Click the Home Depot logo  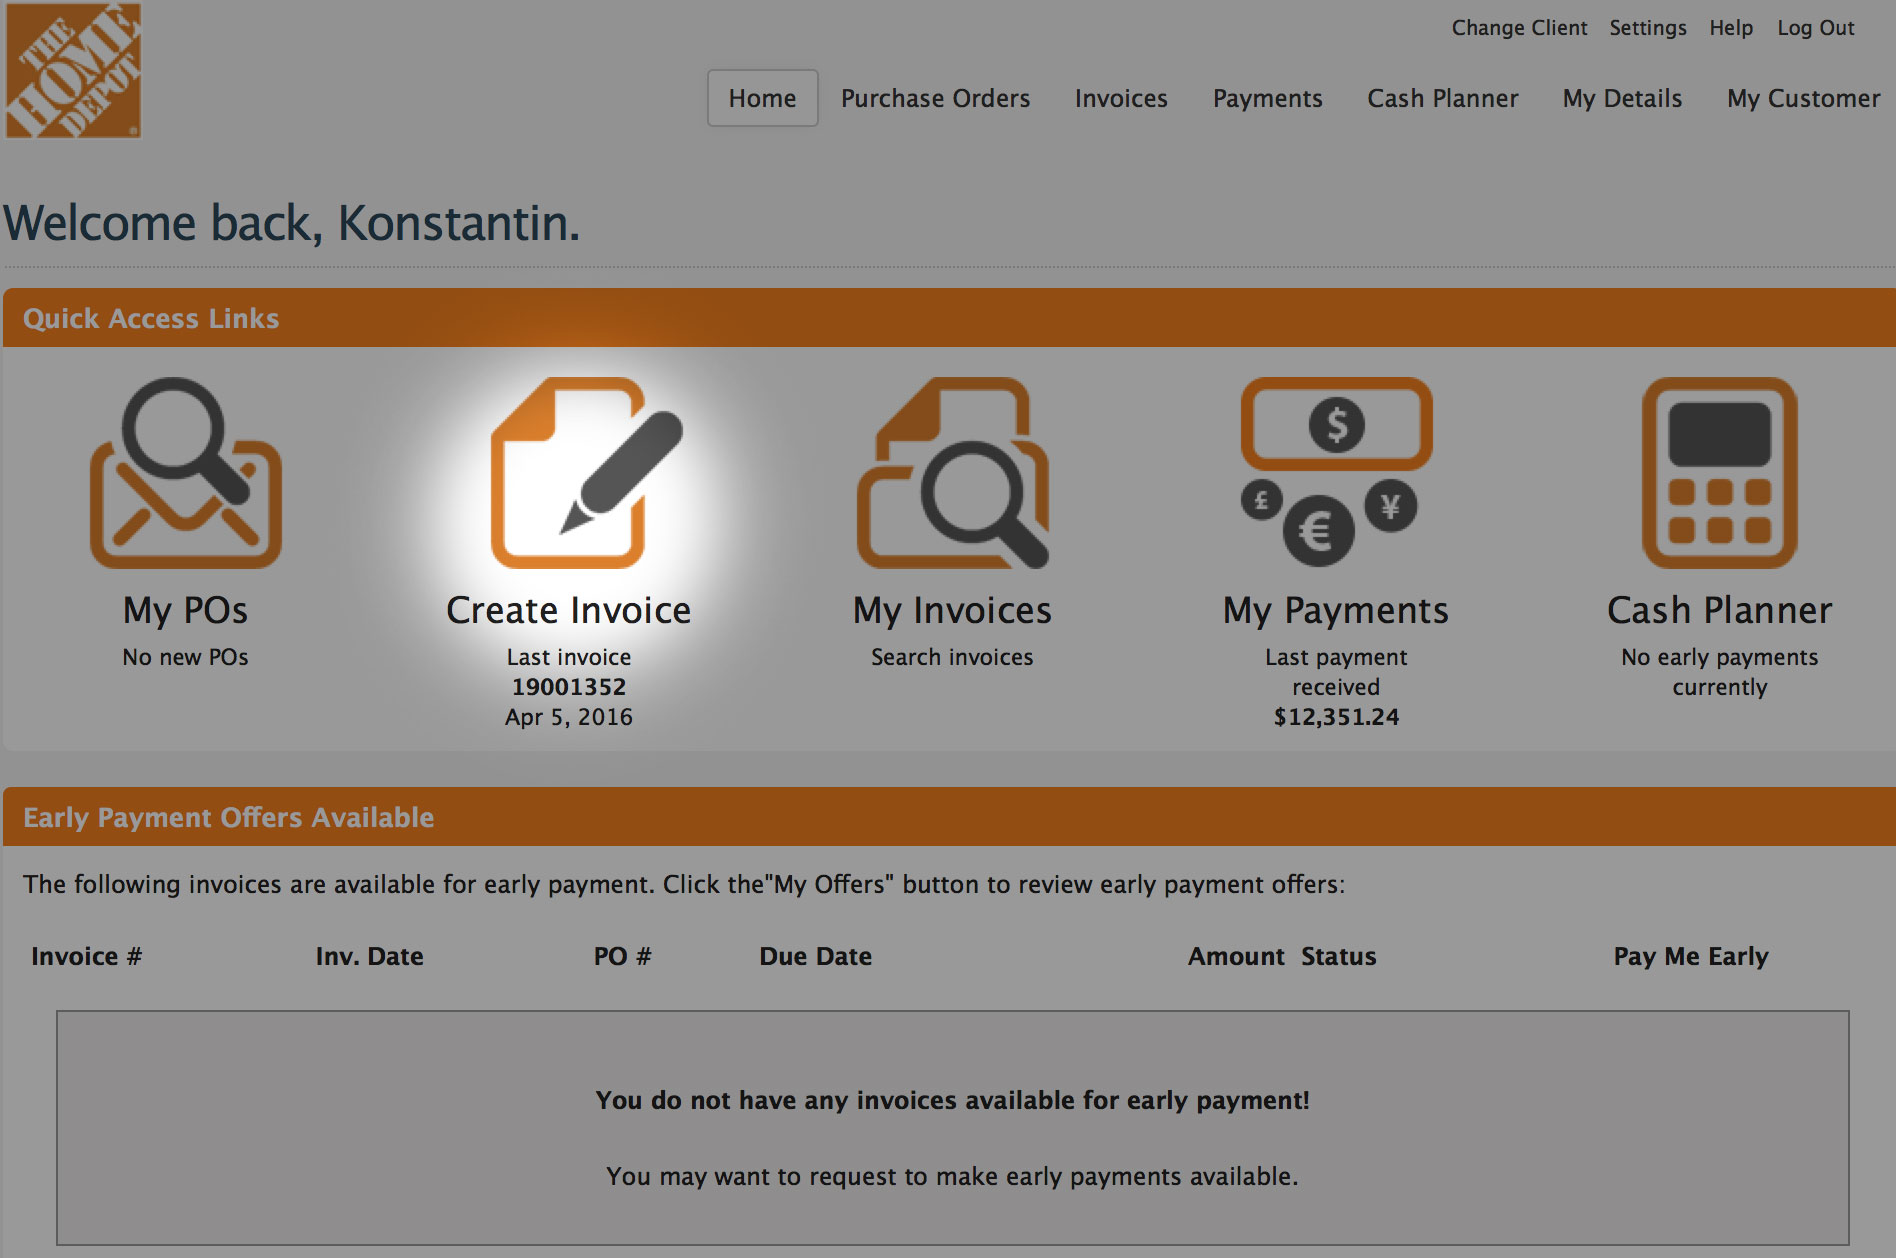pyautogui.click(x=73, y=70)
